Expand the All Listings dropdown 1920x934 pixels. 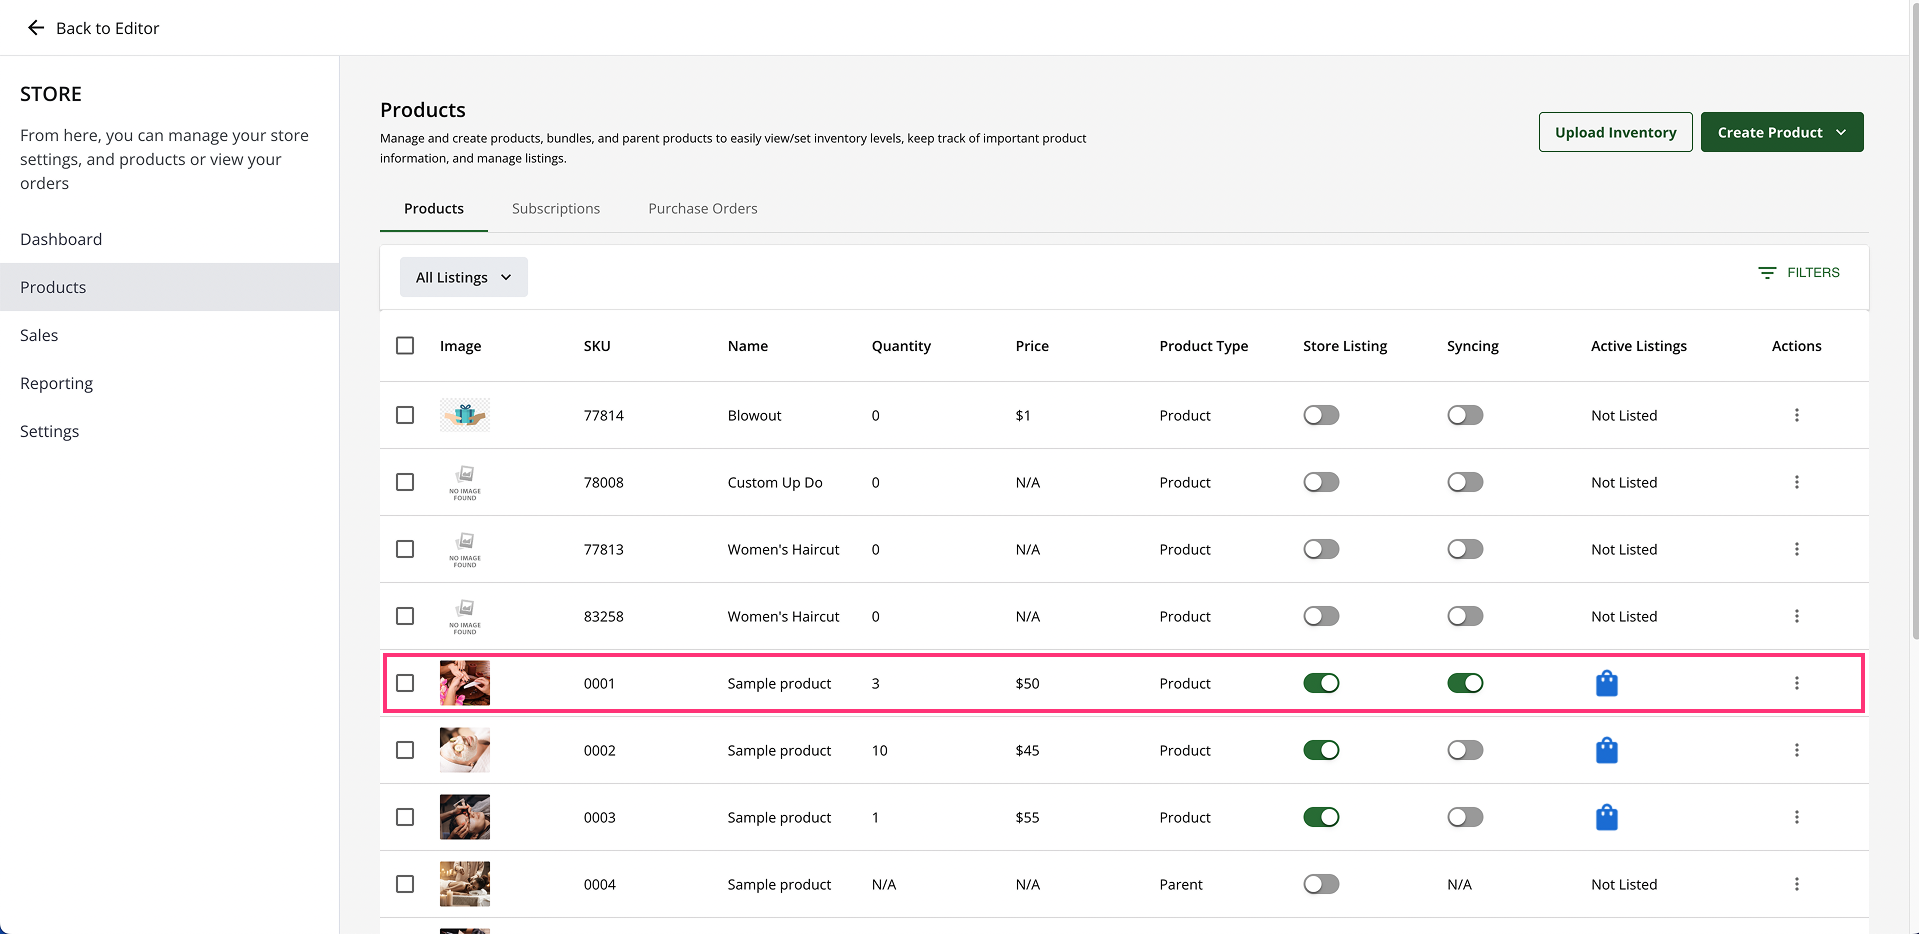click(x=463, y=277)
